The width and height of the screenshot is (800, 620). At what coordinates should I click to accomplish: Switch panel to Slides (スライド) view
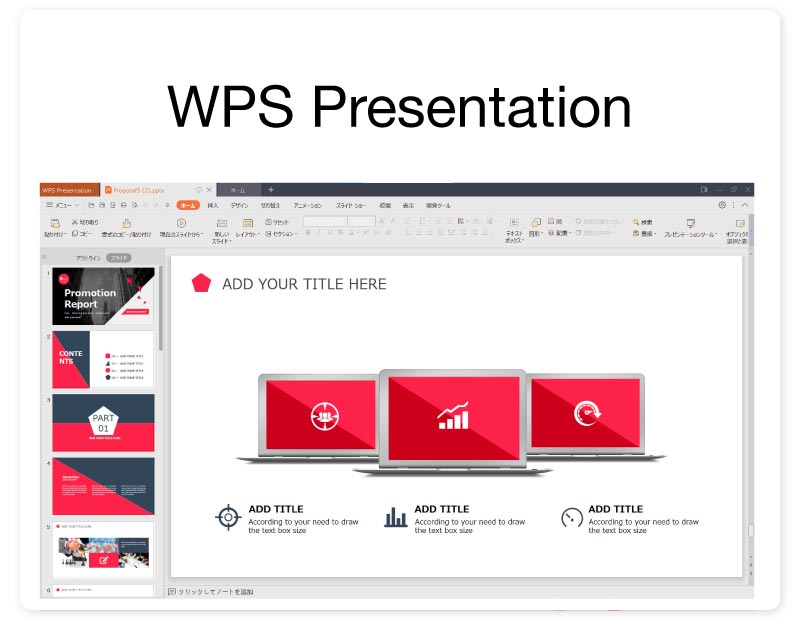119,257
